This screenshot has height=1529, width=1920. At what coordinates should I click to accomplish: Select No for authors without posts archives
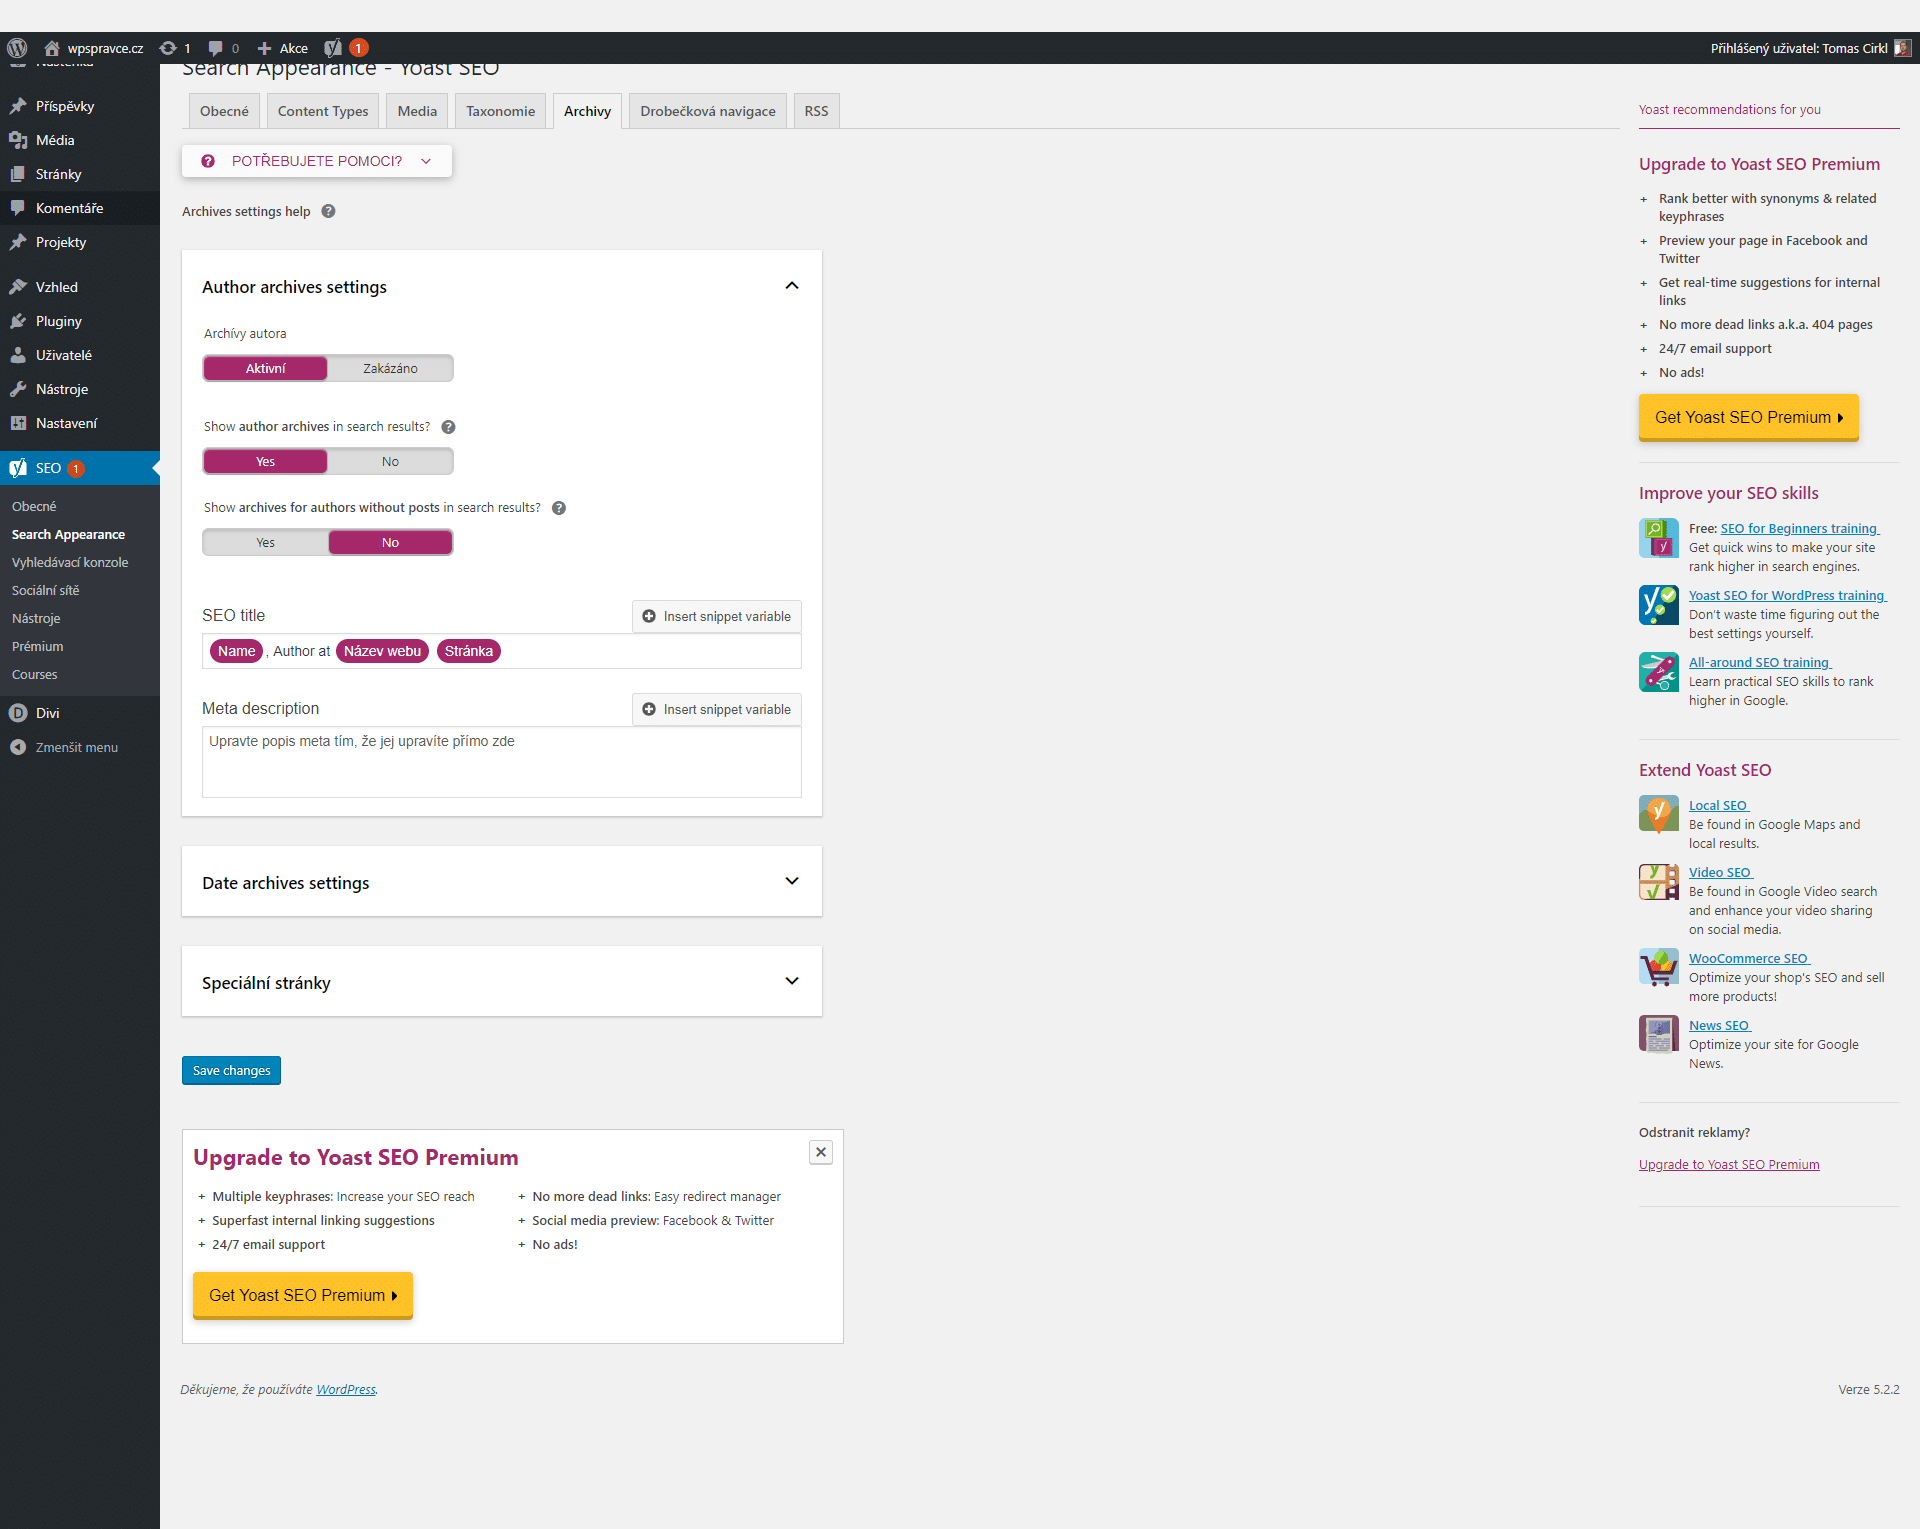(x=390, y=542)
